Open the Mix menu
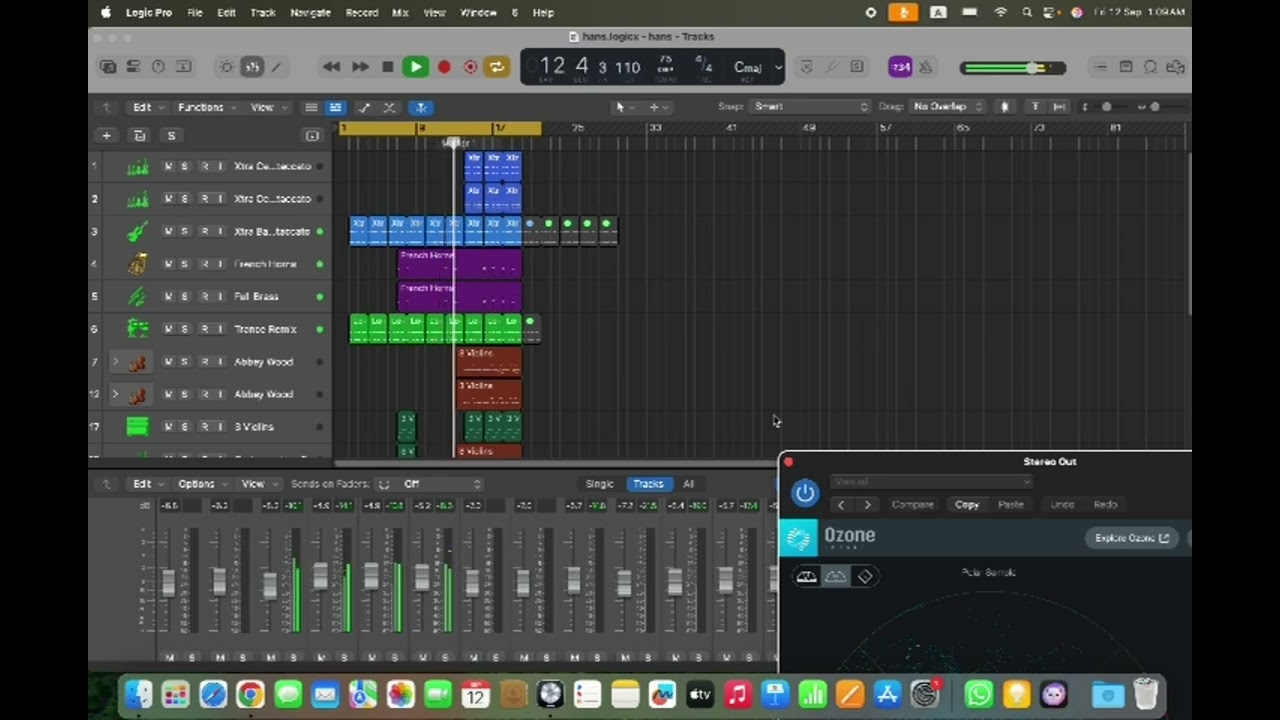The height and width of the screenshot is (720, 1280). pyautogui.click(x=400, y=12)
